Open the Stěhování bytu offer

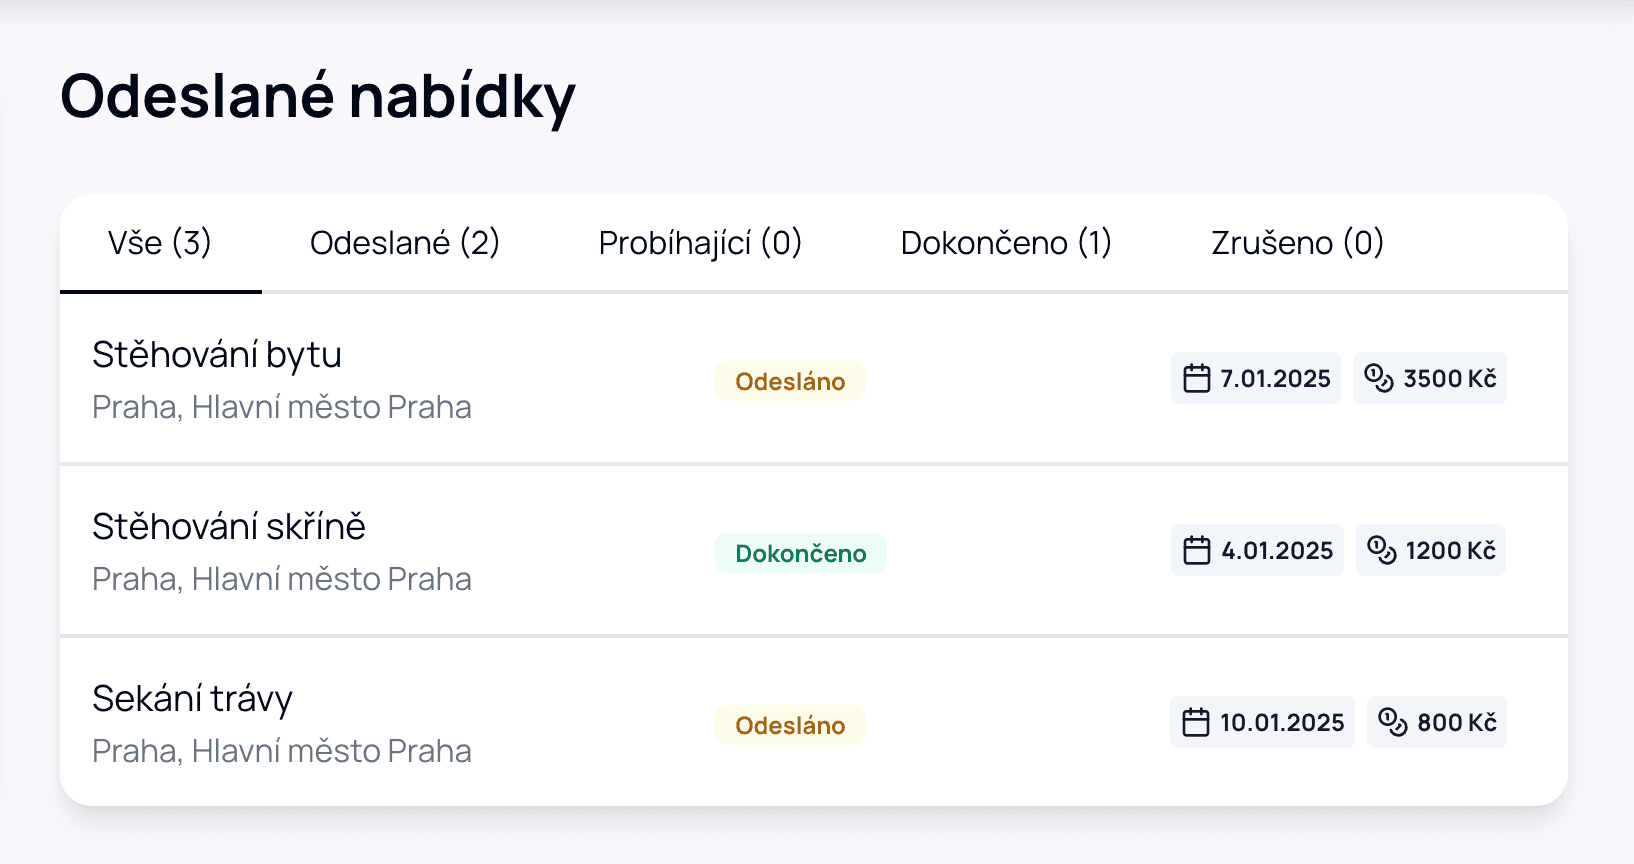point(217,355)
